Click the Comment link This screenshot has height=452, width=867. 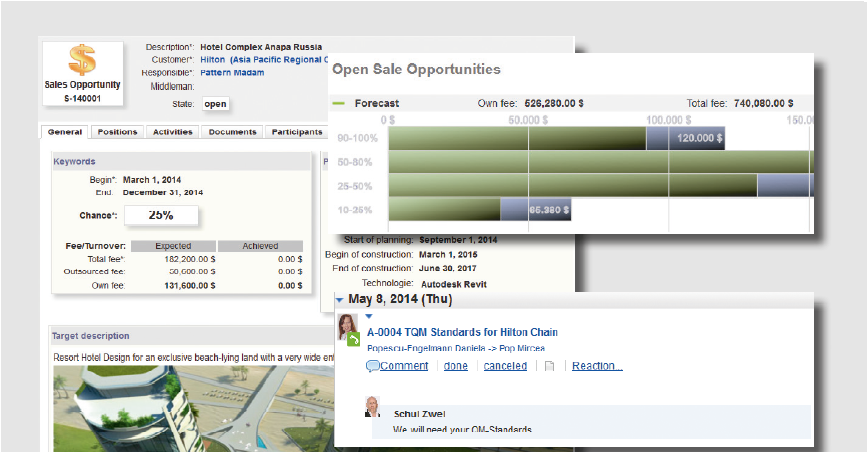tap(404, 366)
